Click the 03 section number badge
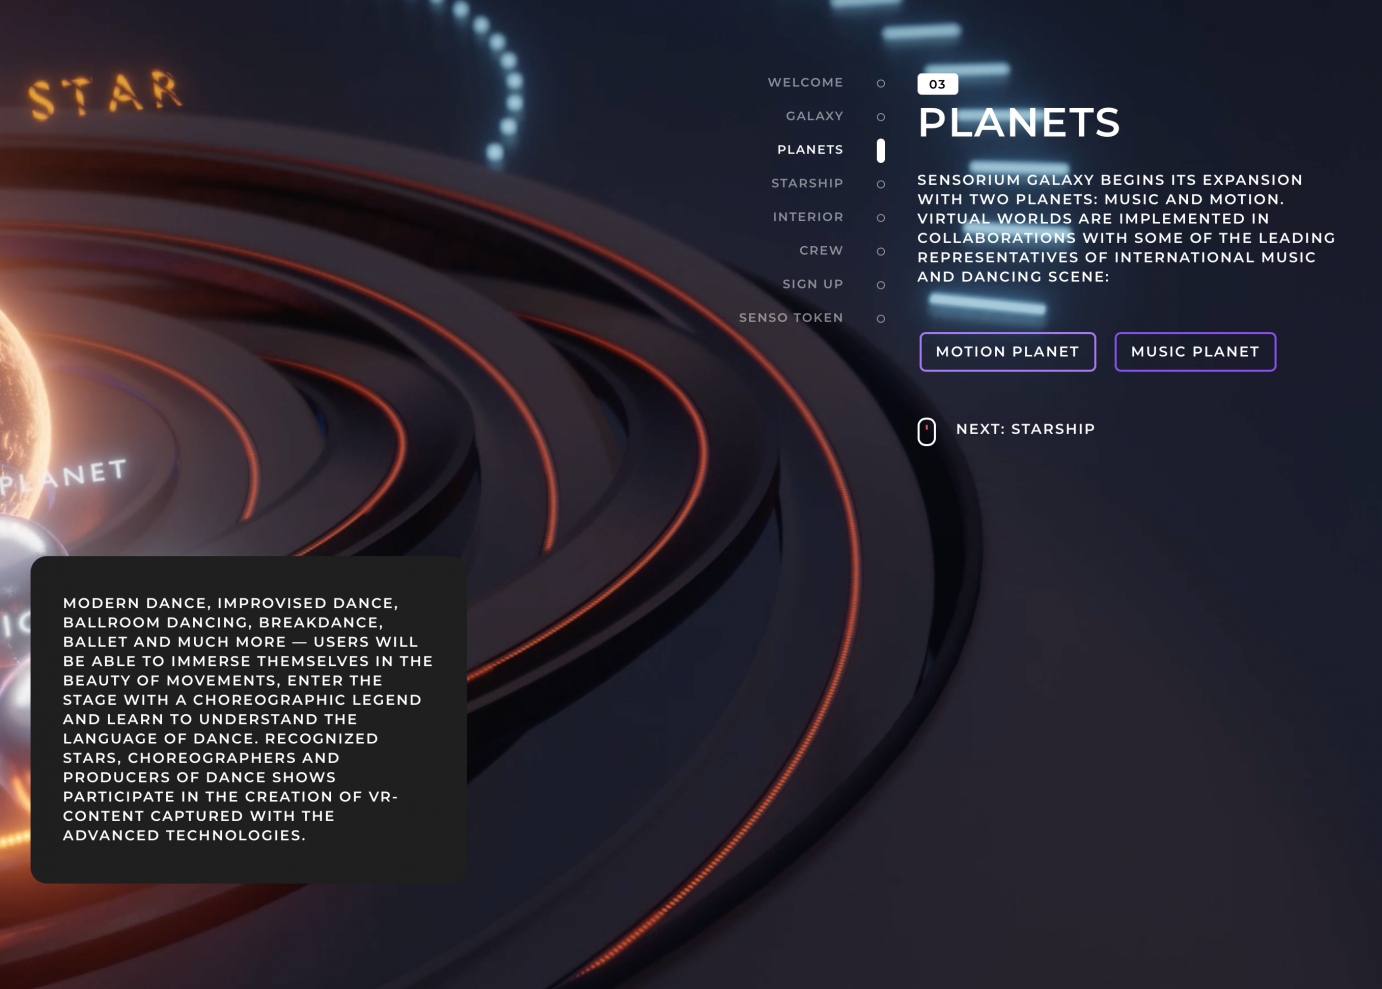Image resolution: width=1382 pixels, height=989 pixels. [x=937, y=84]
